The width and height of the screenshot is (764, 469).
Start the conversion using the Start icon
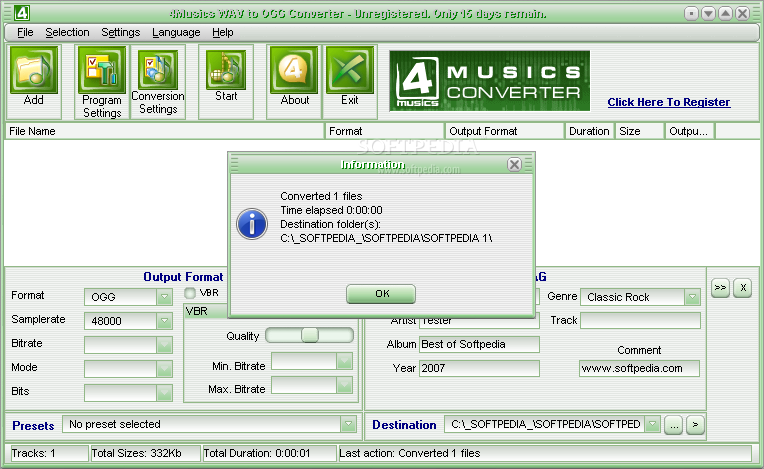coord(226,70)
